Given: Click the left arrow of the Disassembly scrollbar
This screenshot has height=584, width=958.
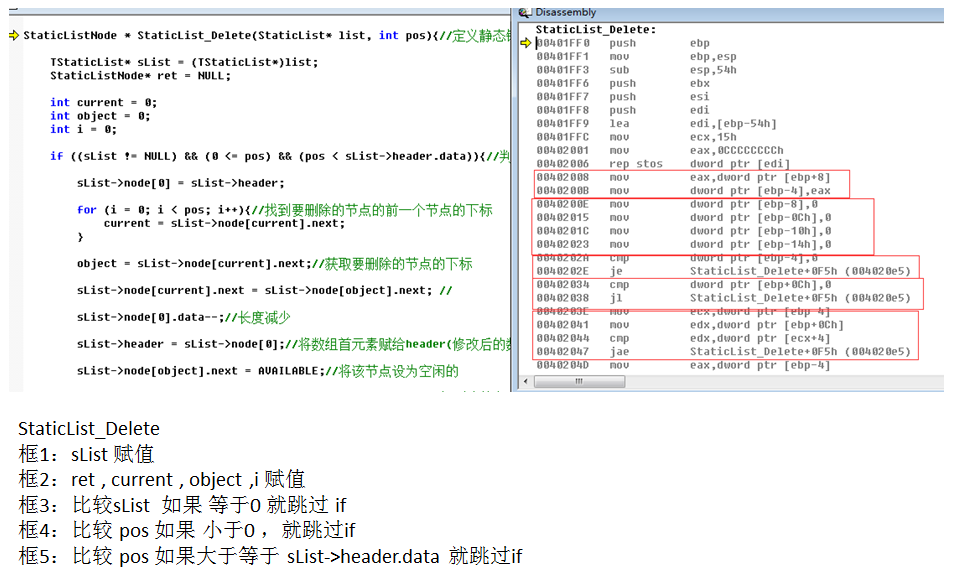Looking at the screenshot, I should (x=525, y=382).
